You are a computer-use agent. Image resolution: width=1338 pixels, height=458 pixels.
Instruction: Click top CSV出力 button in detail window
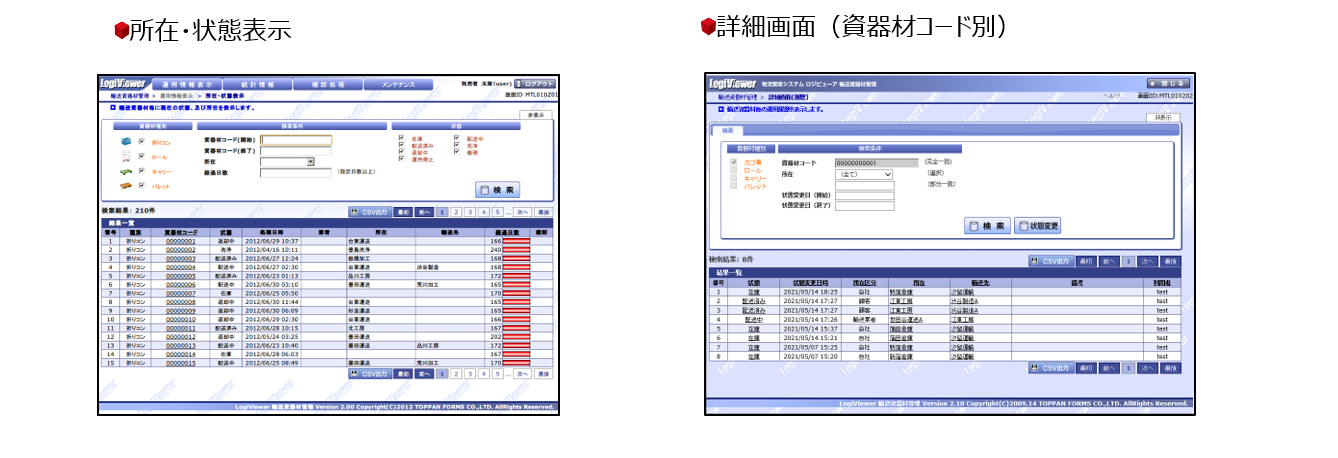pyautogui.click(x=1050, y=261)
